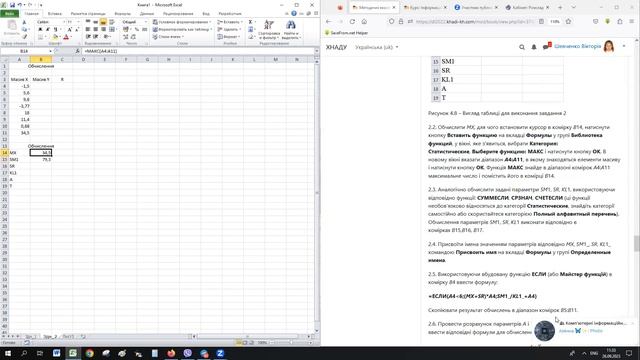Select the Format Painter brush icon
The image size is (640, 360).
pyautogui.click(x=24, y=37)
